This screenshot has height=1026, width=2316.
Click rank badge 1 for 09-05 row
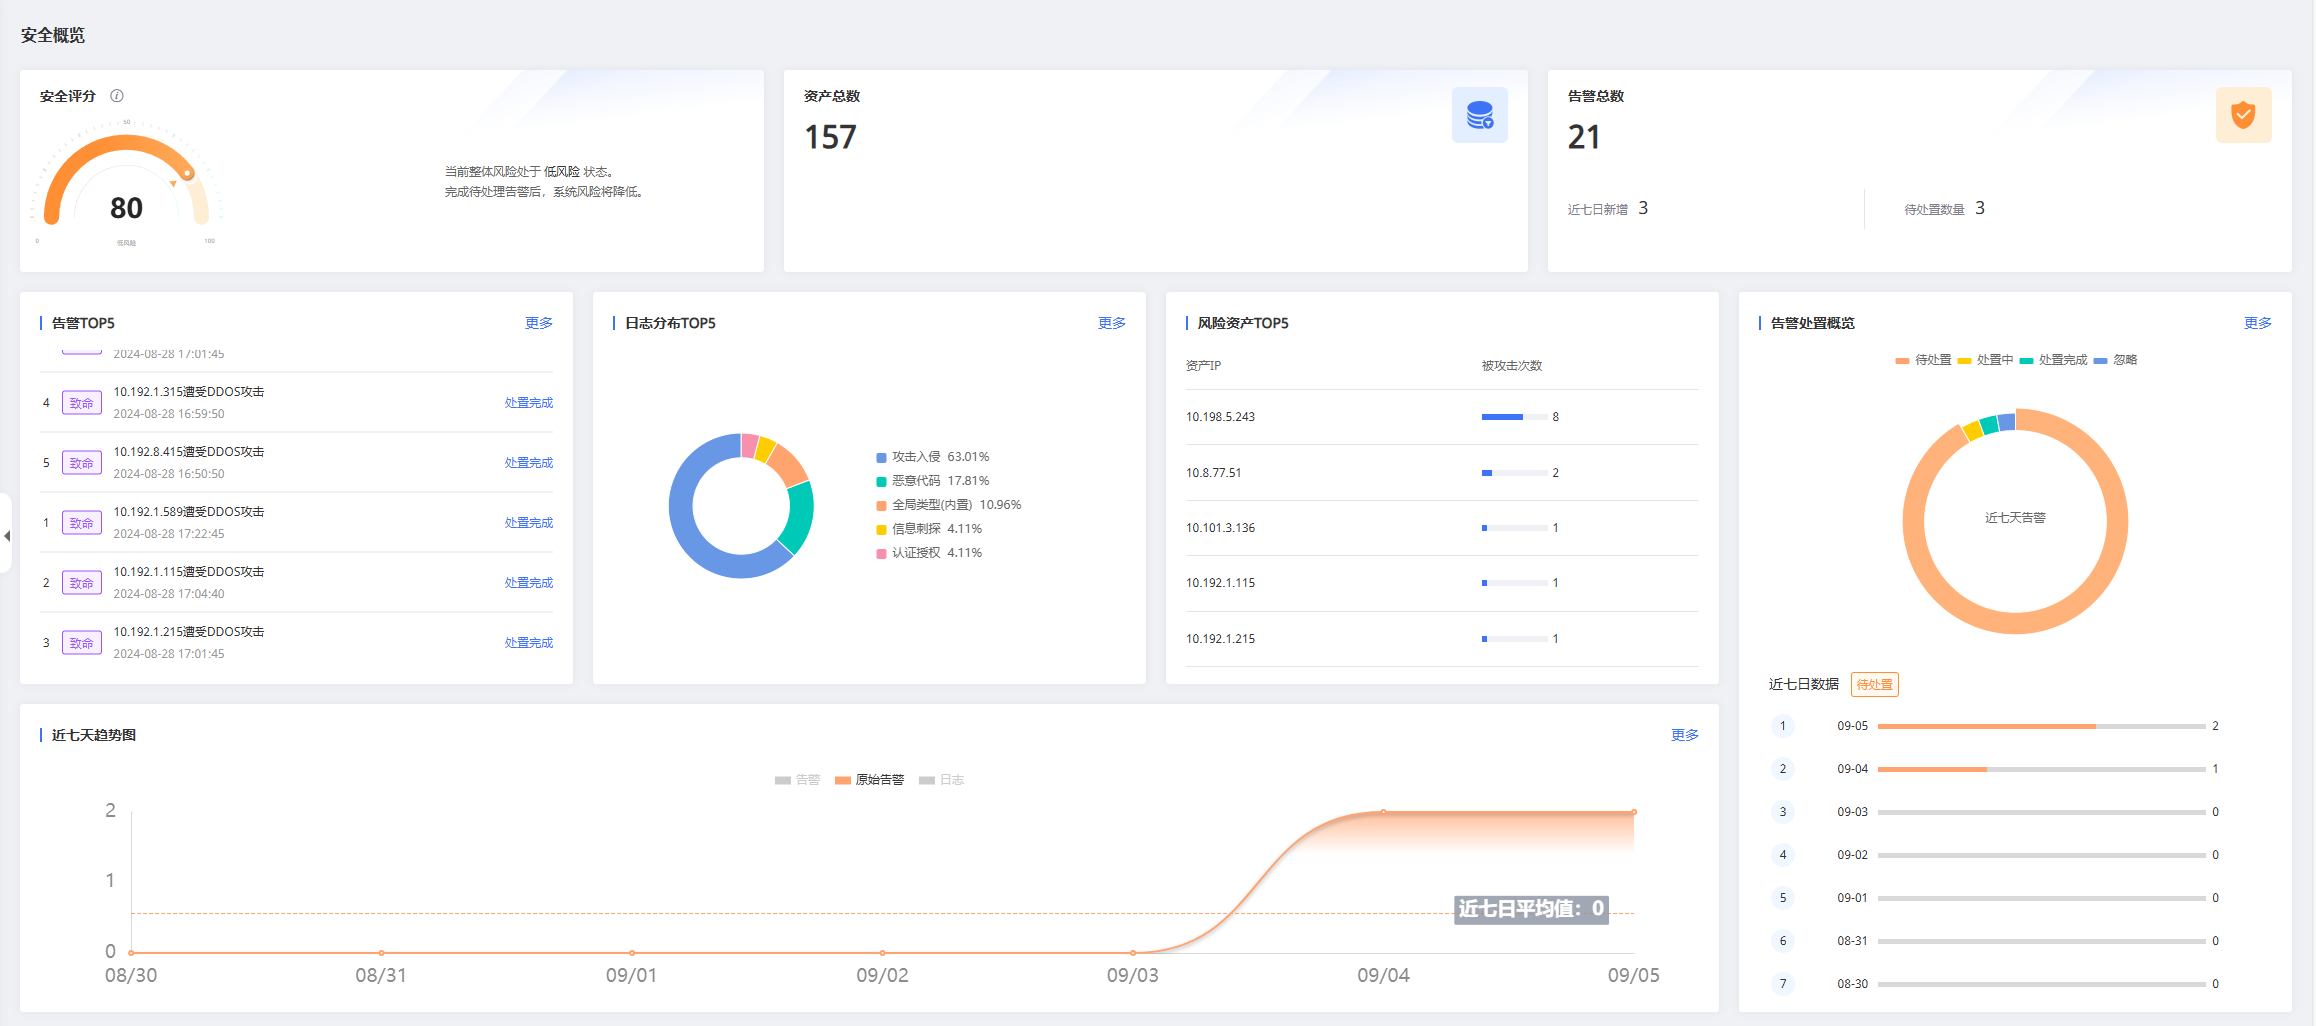tap(1783, 726)
